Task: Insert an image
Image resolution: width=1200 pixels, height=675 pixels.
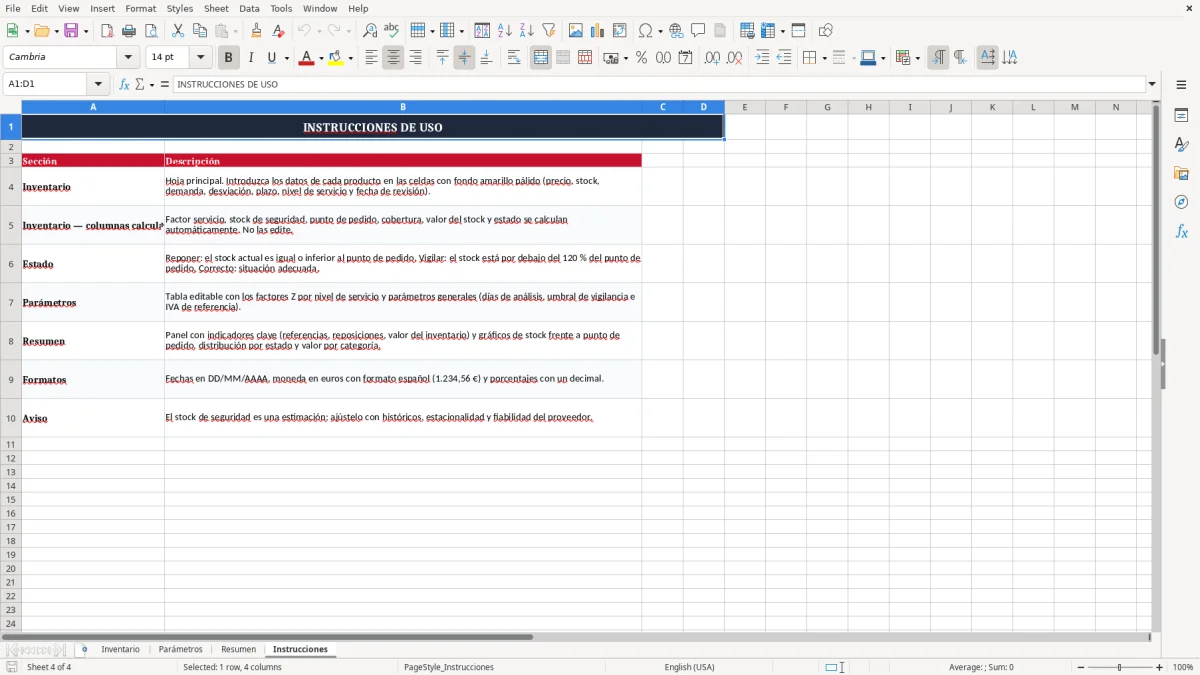Action: [576, 31]
